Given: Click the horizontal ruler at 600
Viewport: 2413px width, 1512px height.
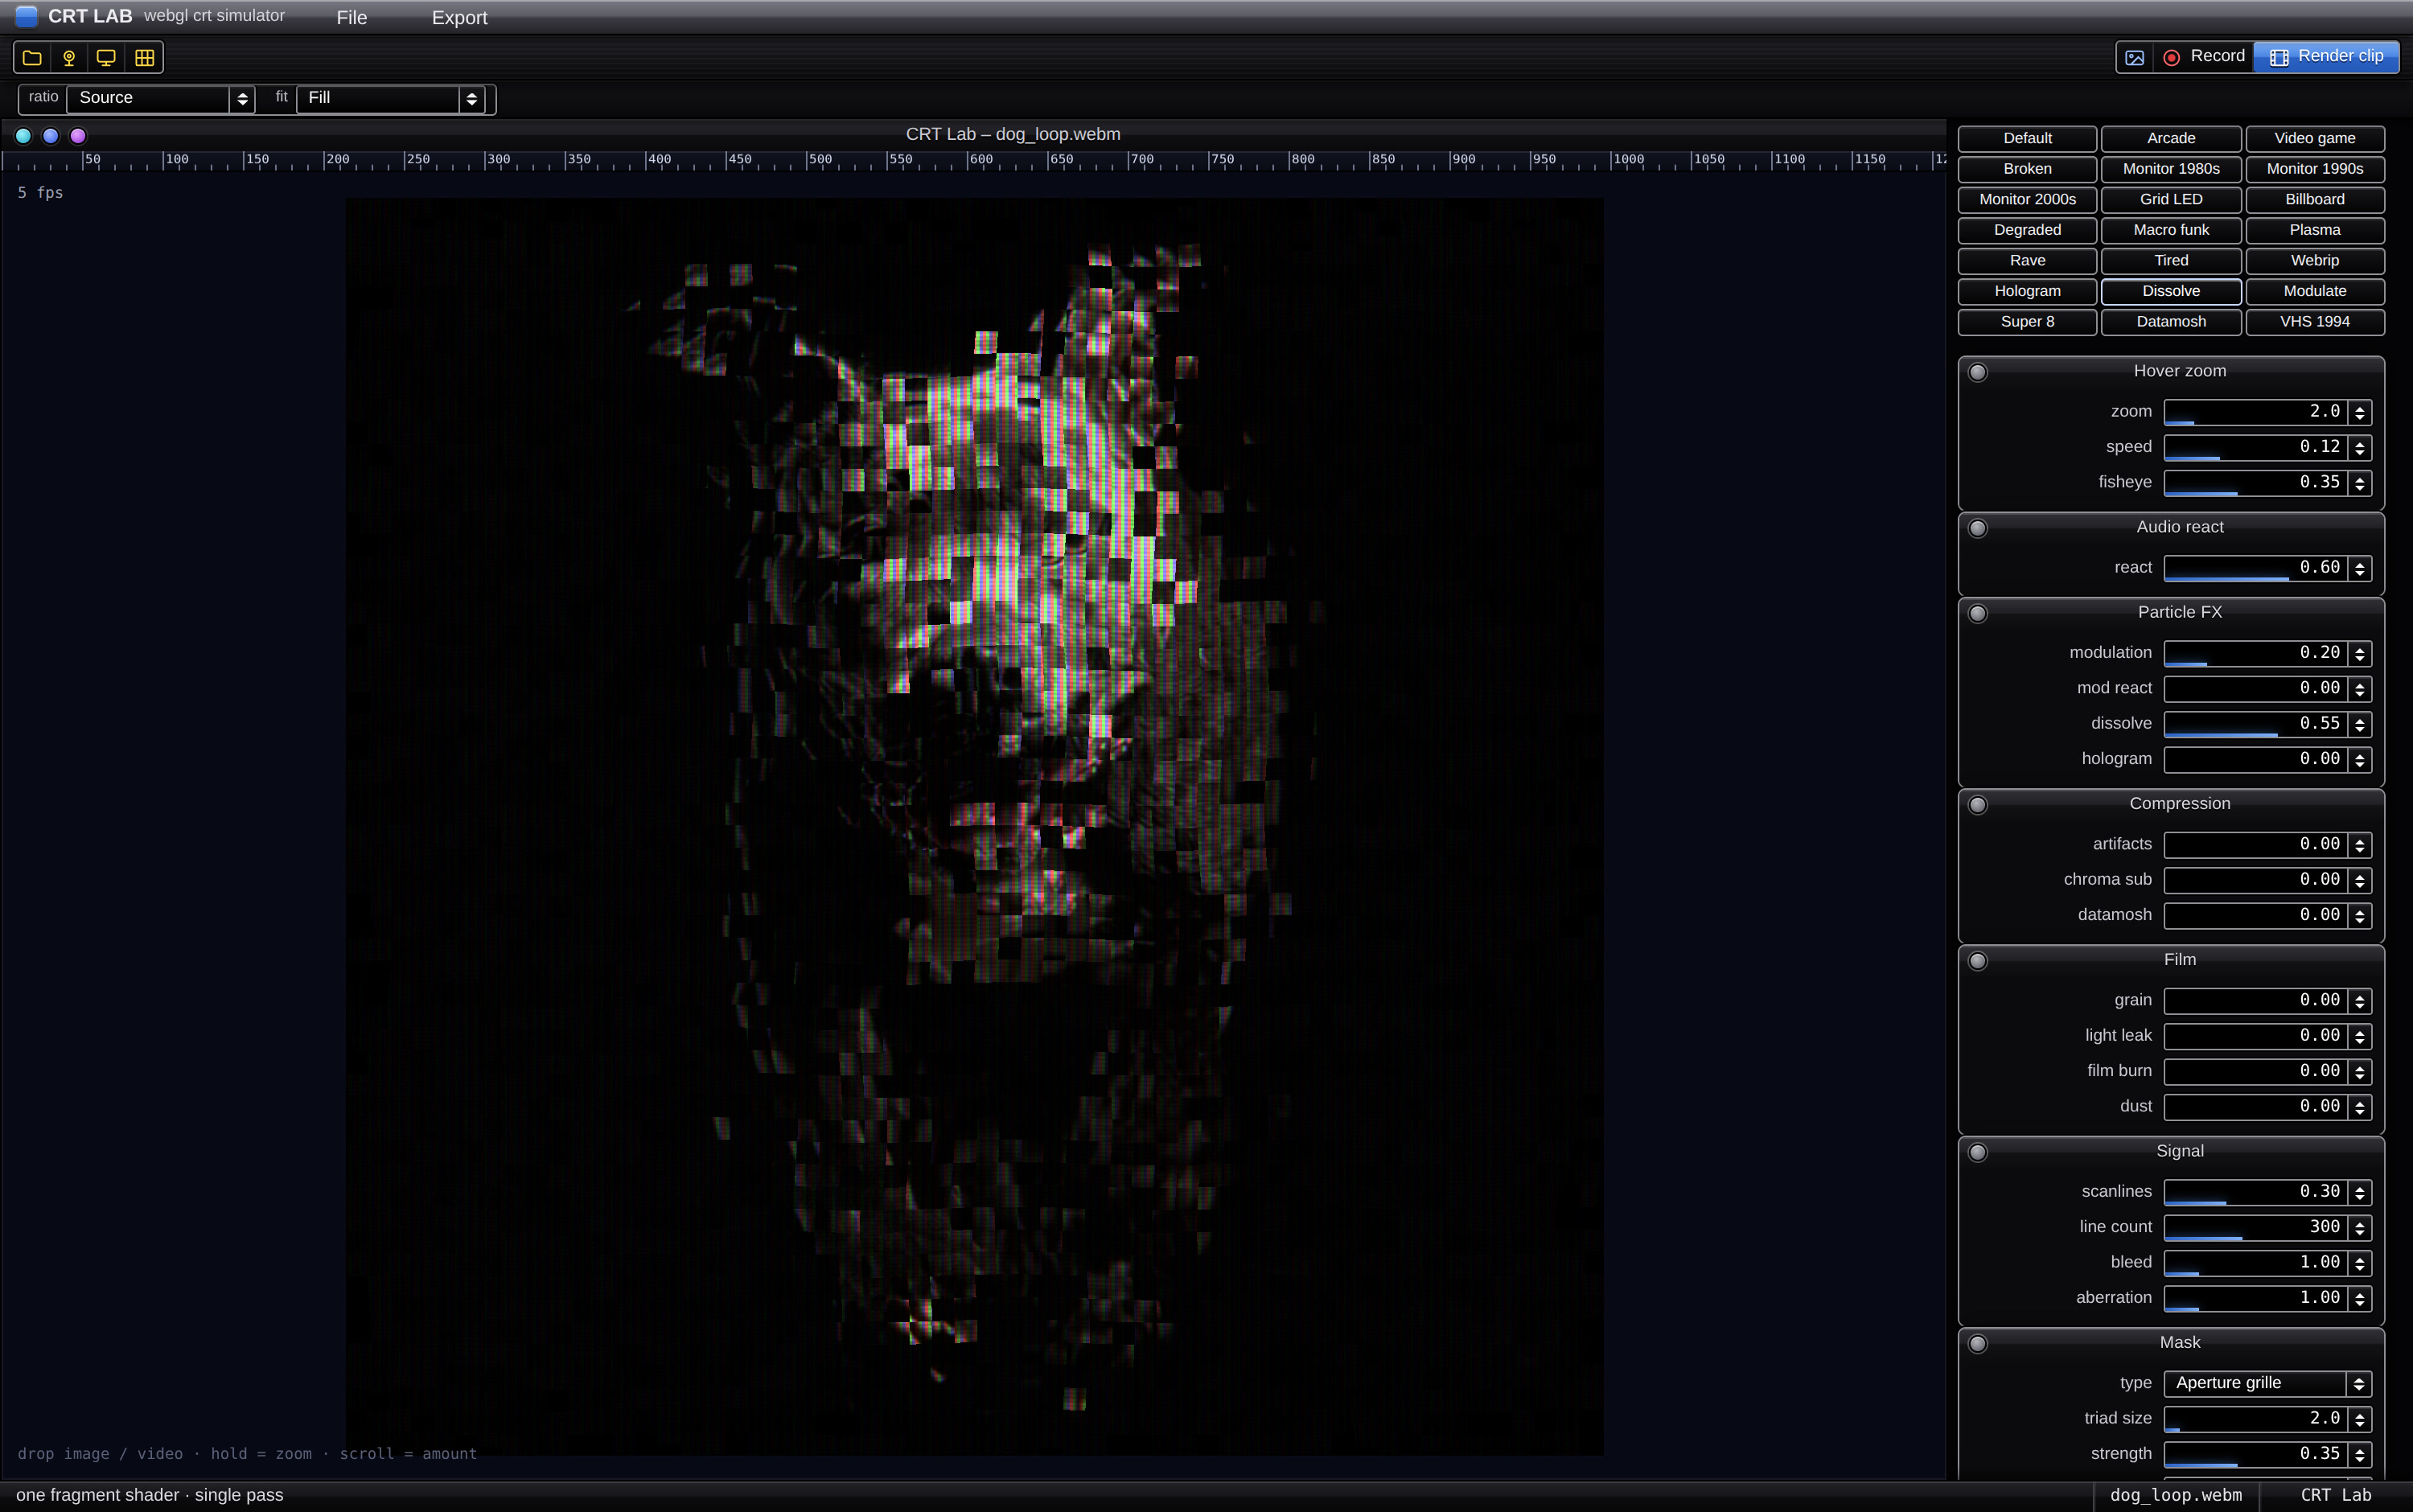Looking at the screenshot, I should click(980, 160).
